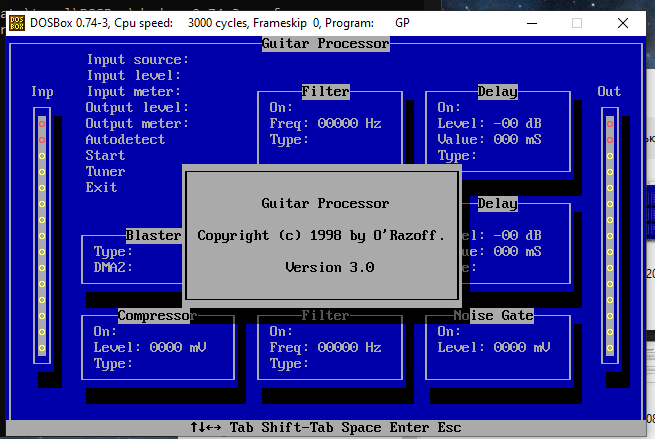Select the Output meter menu entry
This screenshot has width=655, height=439.
tap(137, 124)
